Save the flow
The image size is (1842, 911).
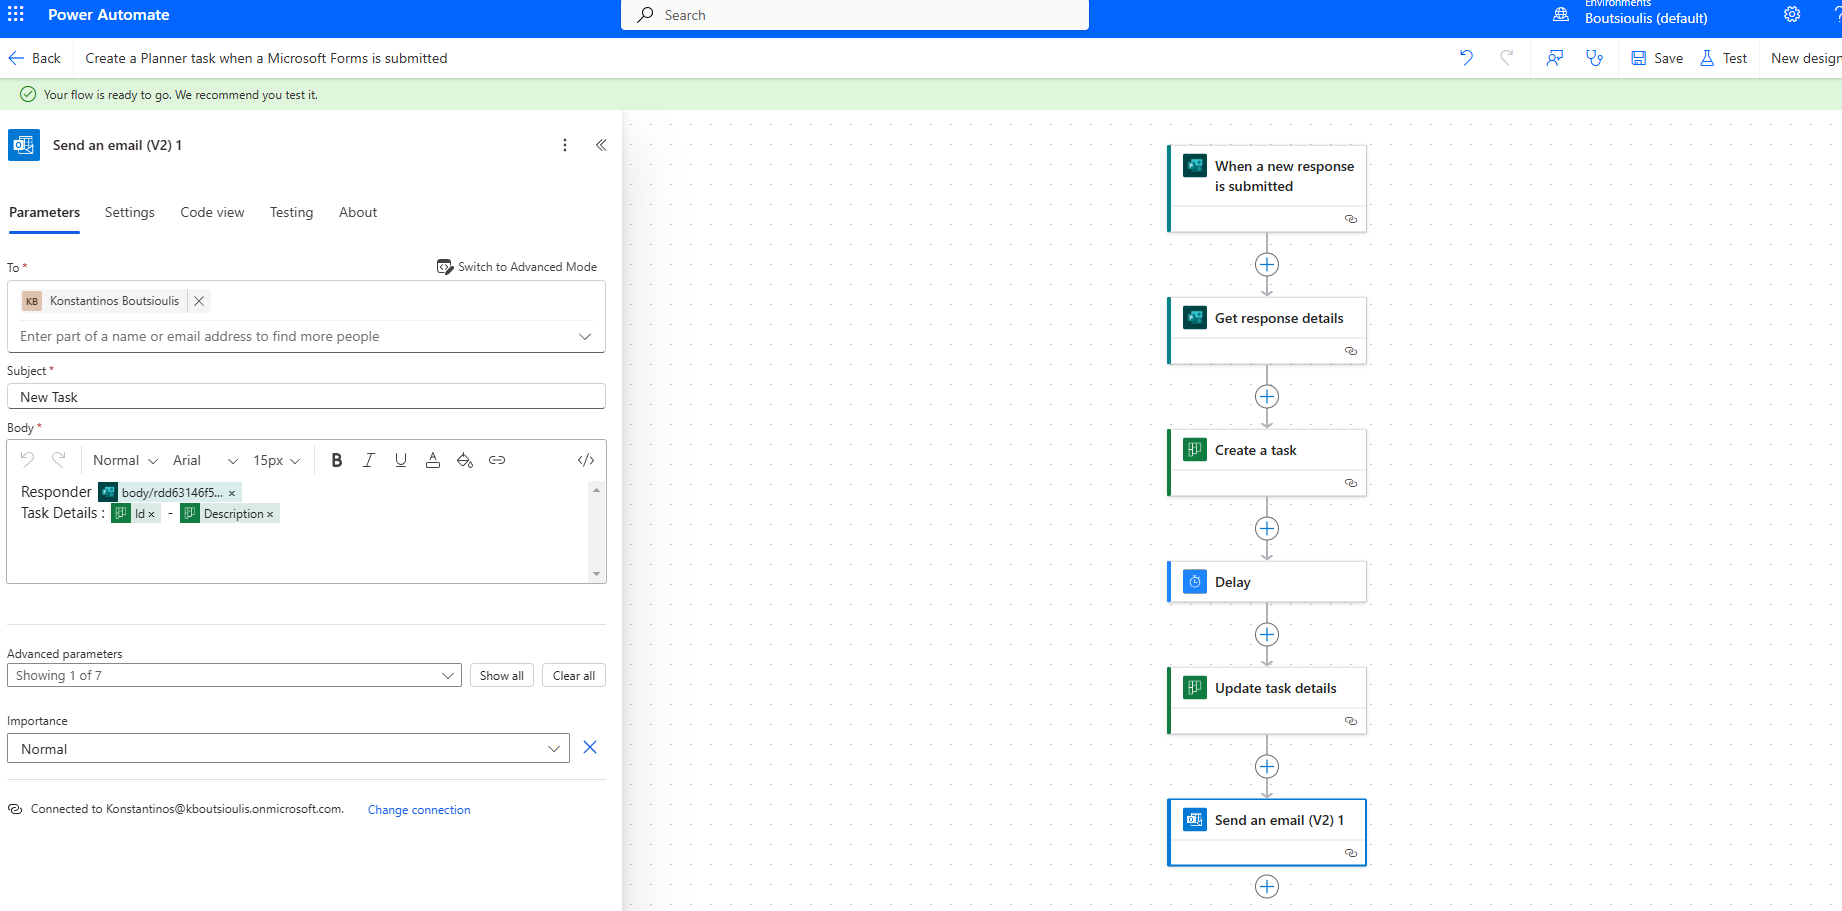(1657, 58)
